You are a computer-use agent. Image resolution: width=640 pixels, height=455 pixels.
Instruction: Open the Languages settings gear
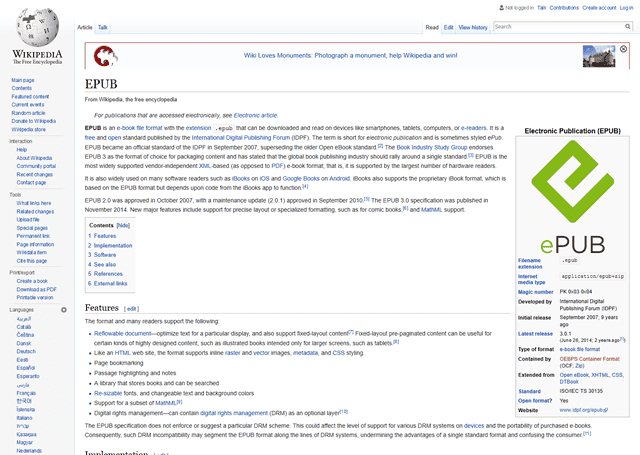64,310
